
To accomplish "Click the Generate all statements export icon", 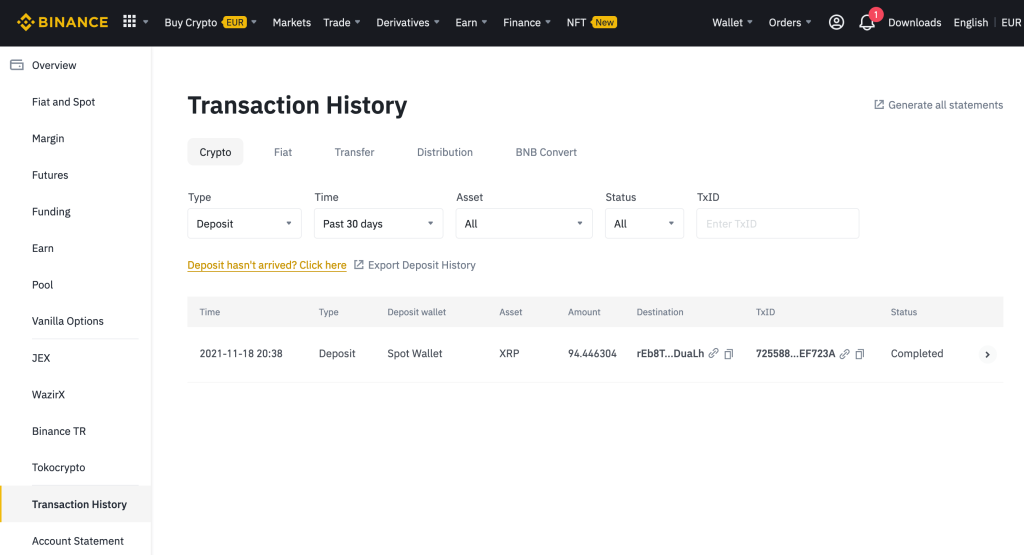I will (x=879, y=104).
